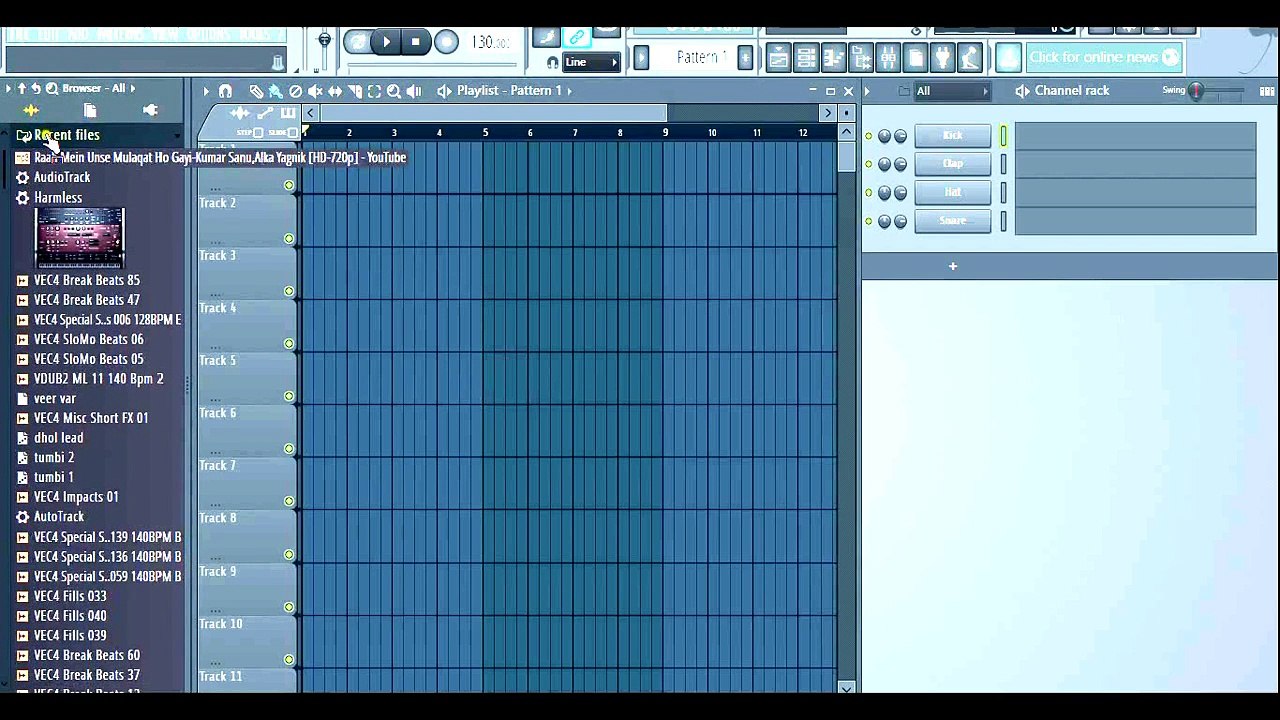The width and height of the screenshot is (1280, 720).
Task: Mute the Snare channel via green LED
Action: click(x=868, y=221)
